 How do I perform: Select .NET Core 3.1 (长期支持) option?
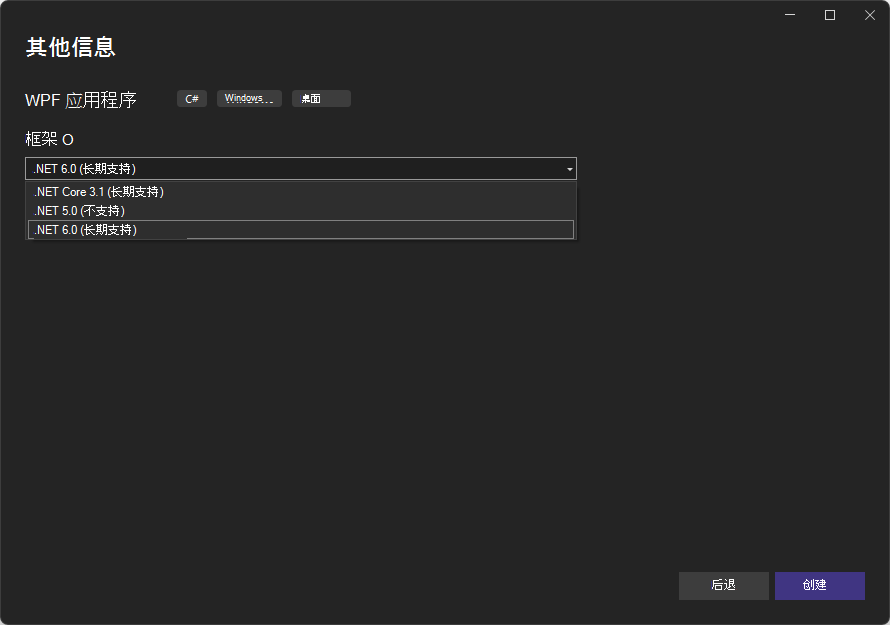pos(99,191)
